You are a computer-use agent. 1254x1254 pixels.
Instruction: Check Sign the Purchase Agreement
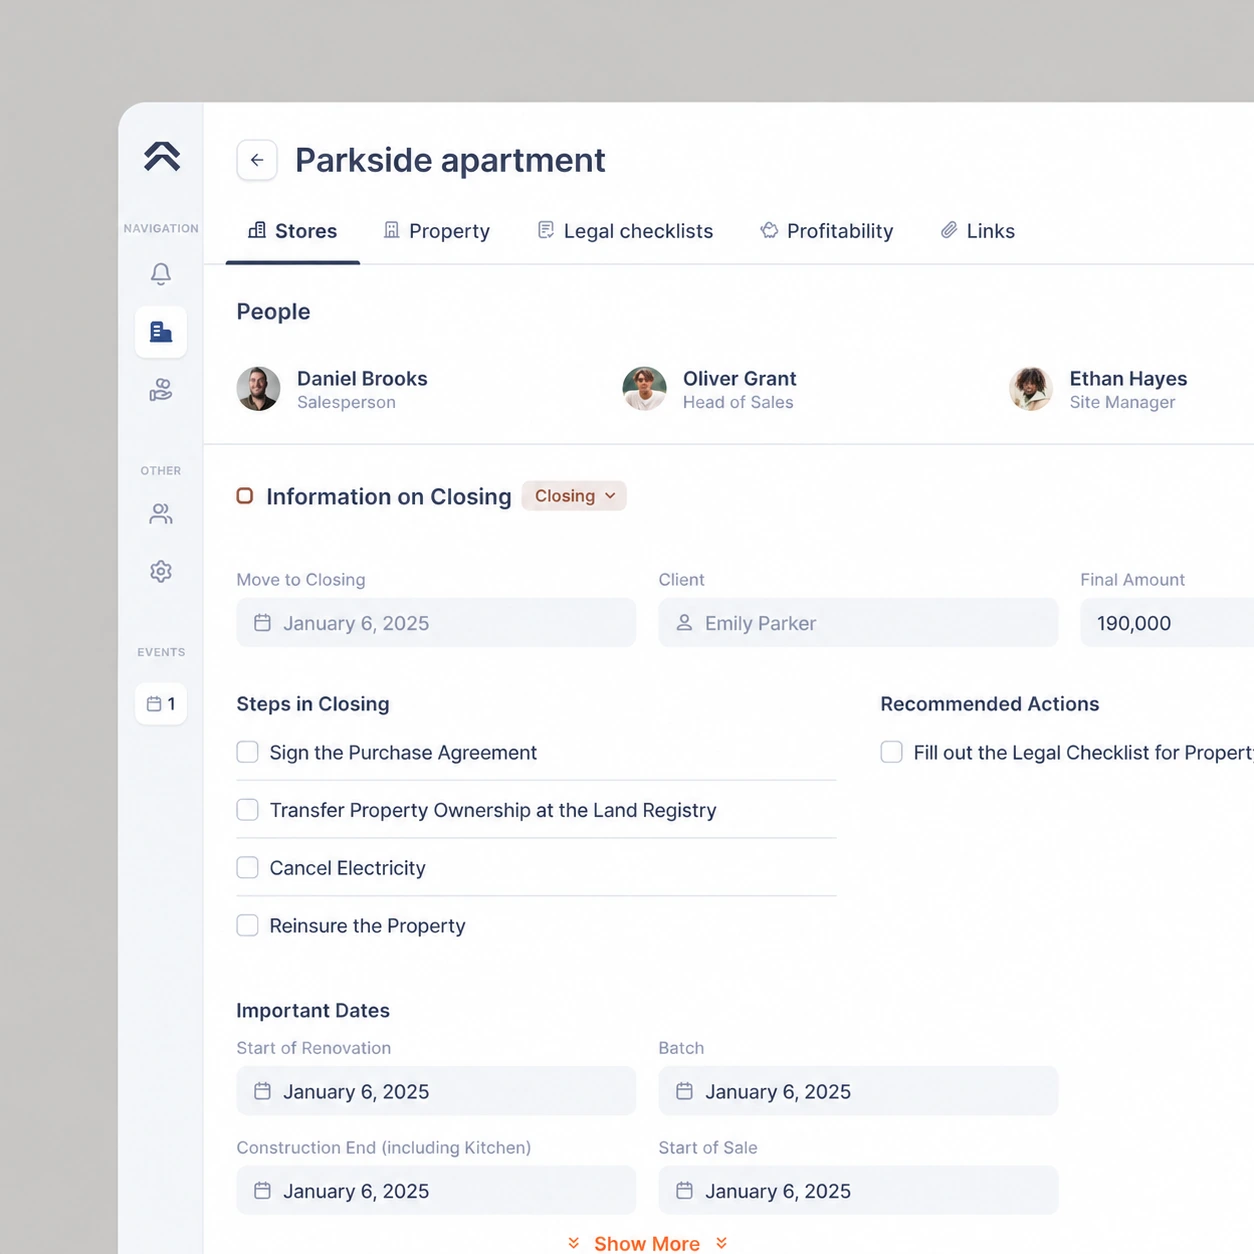(247, 752)
